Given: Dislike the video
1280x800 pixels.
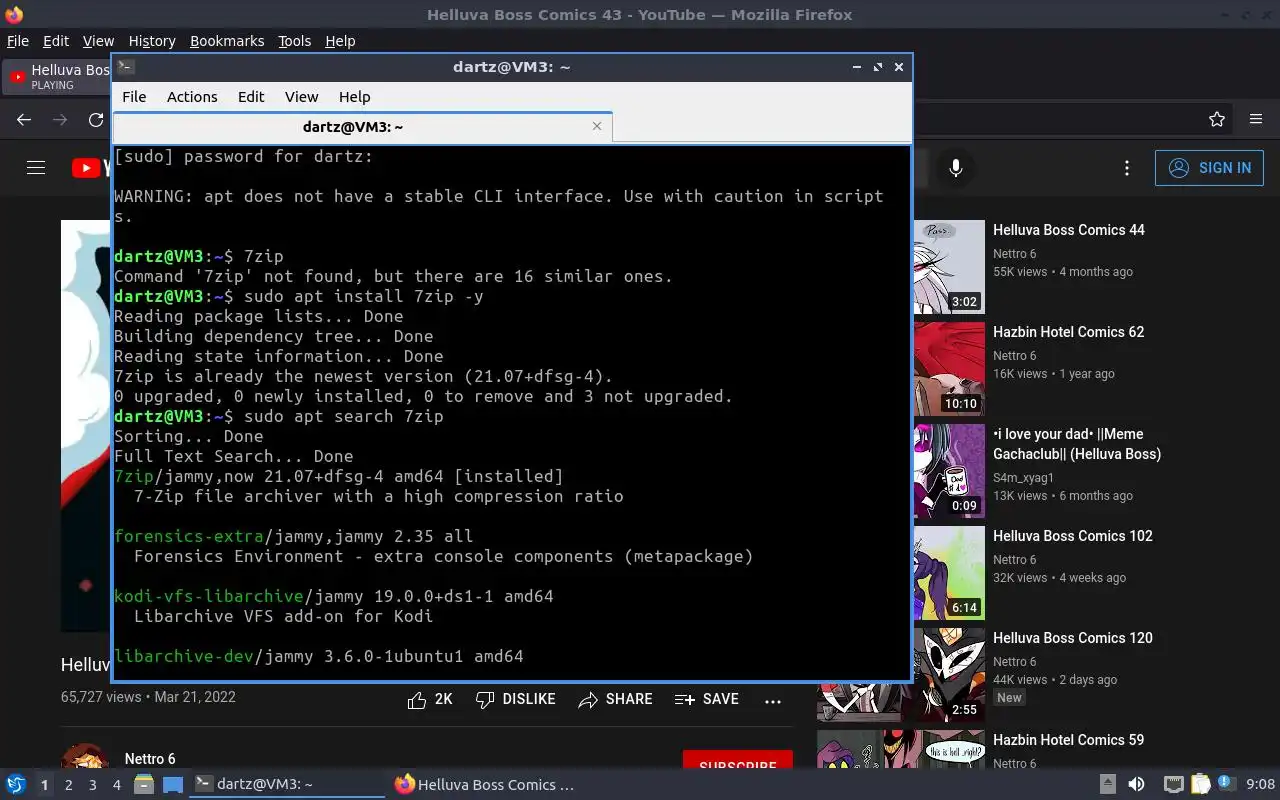Looking at the screenshot, I should 515,700.
